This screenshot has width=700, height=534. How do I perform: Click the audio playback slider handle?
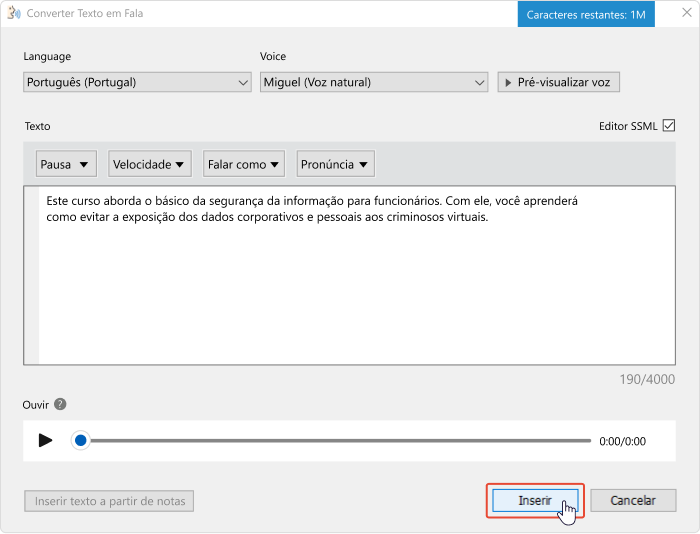81,441
